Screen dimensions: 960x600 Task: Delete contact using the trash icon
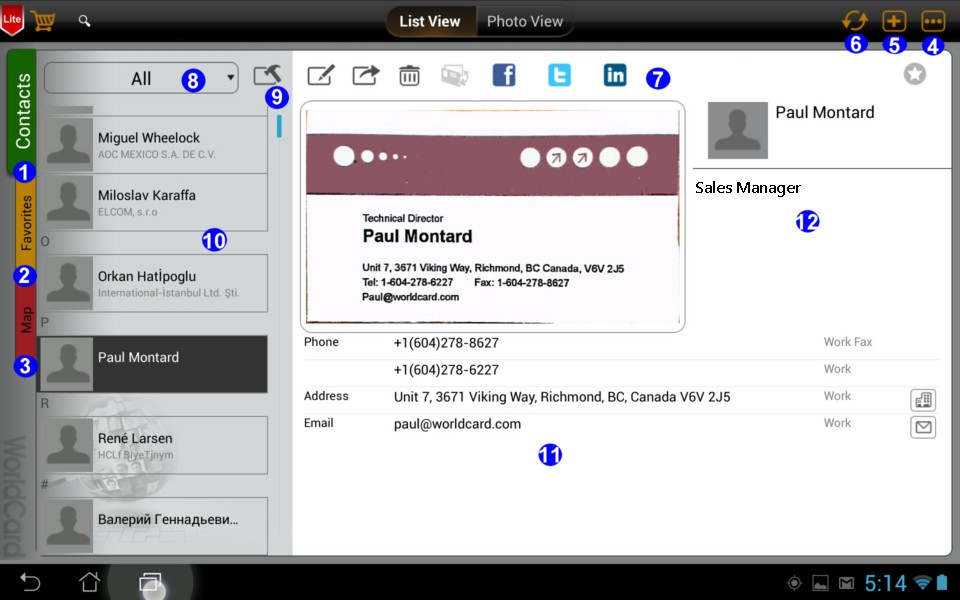(410, 75)
